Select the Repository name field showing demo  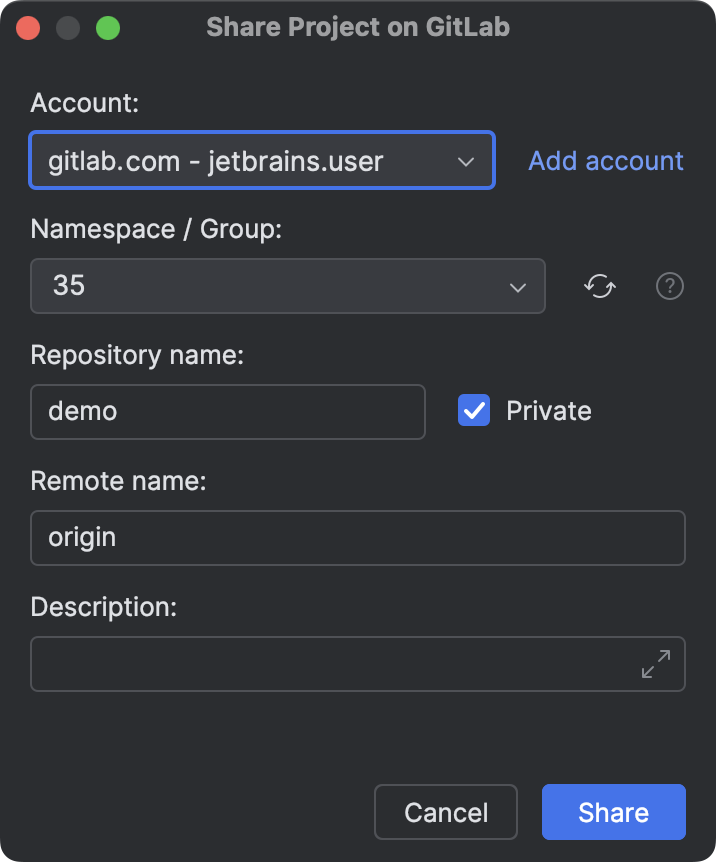tap(227, 411)
